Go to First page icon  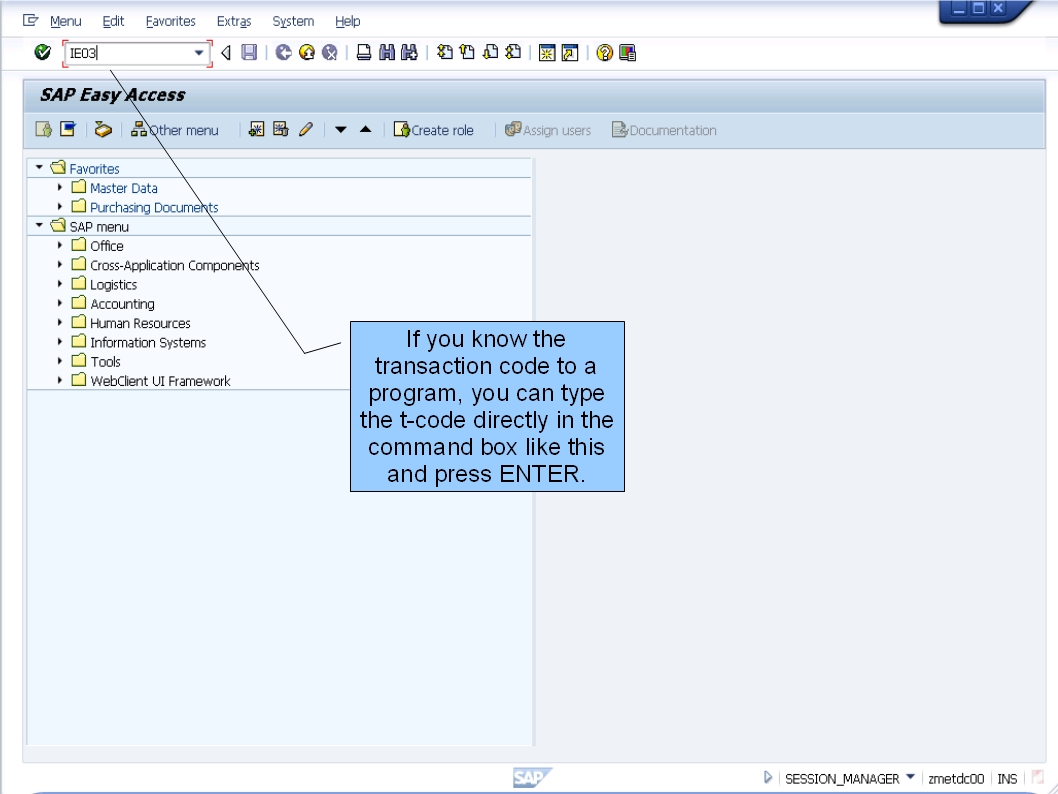pyautogui.click(x=445, y=53)
